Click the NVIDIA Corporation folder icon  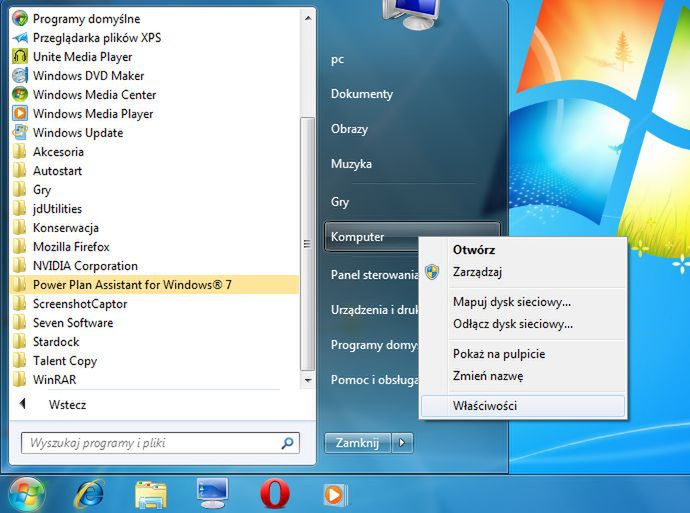(x=19, y=266)
